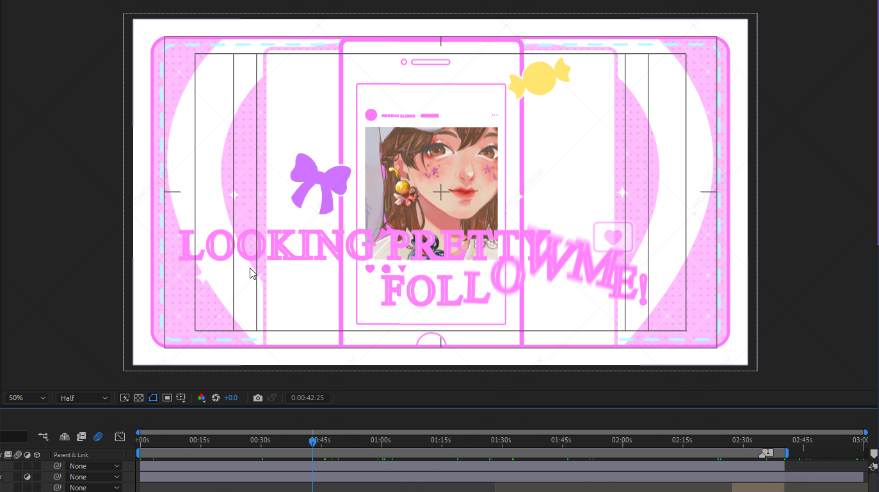Click the icon below the Comp Marker Bin

pos(873,466)
